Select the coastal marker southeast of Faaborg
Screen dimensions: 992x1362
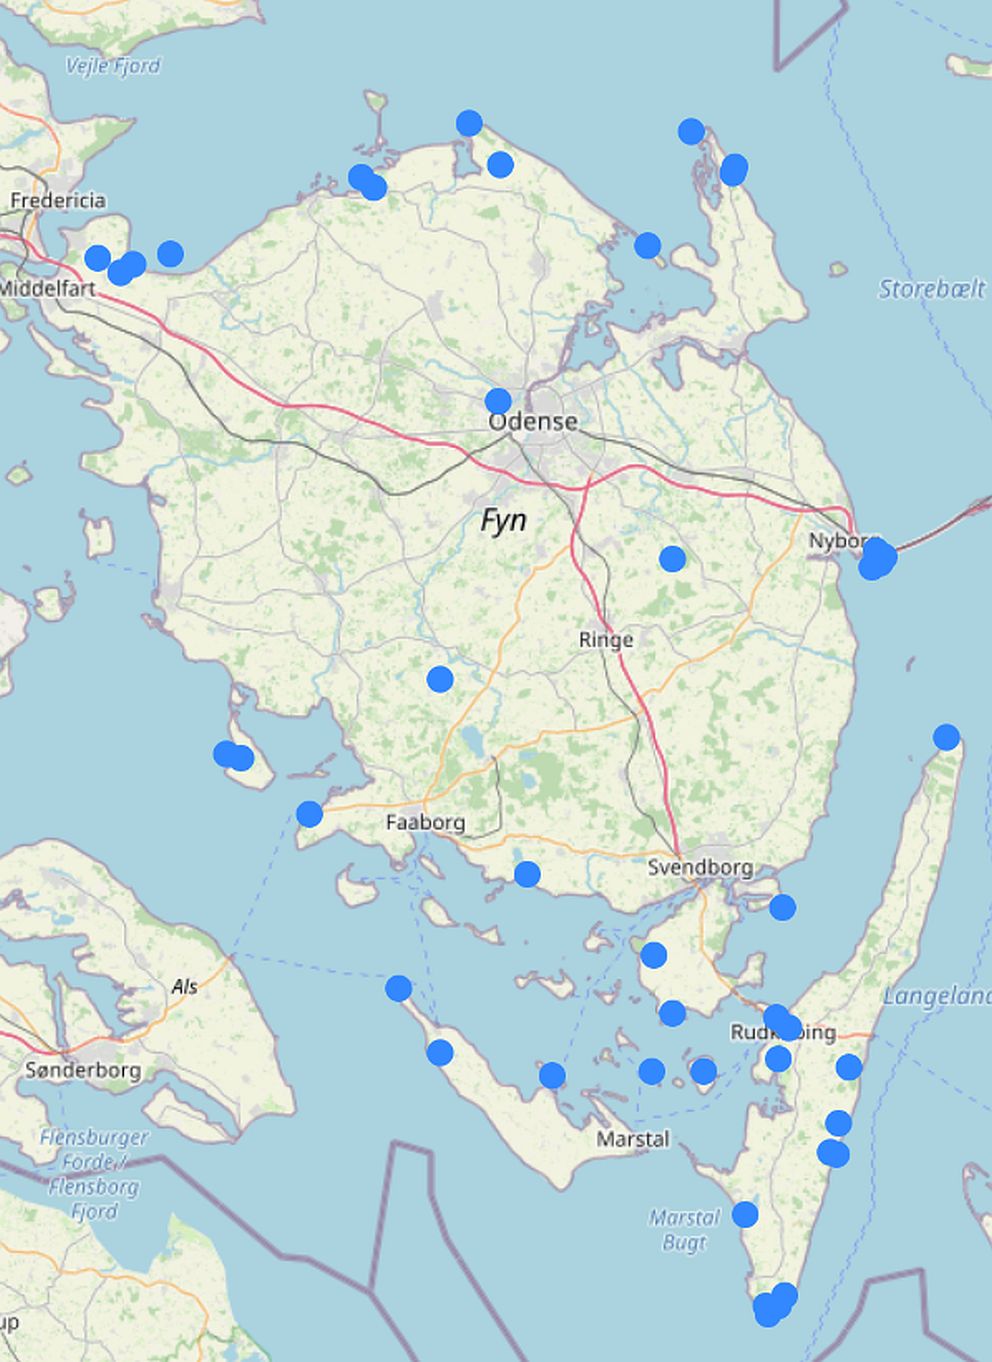(x=527, y=875)
